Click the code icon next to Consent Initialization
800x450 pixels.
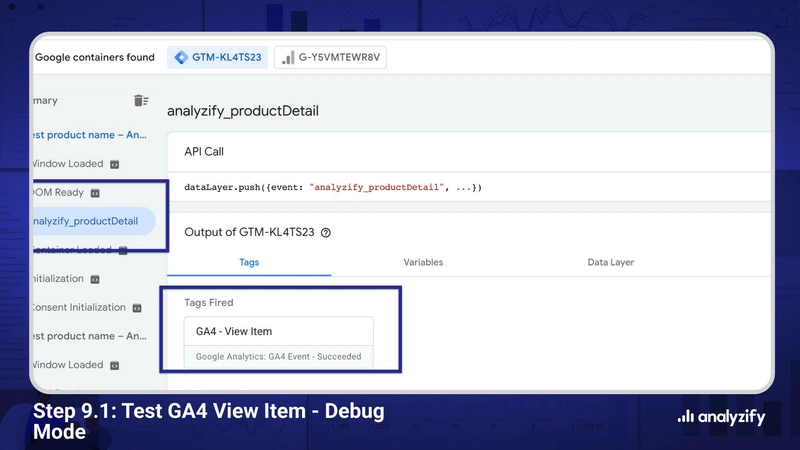coord(137,308)
